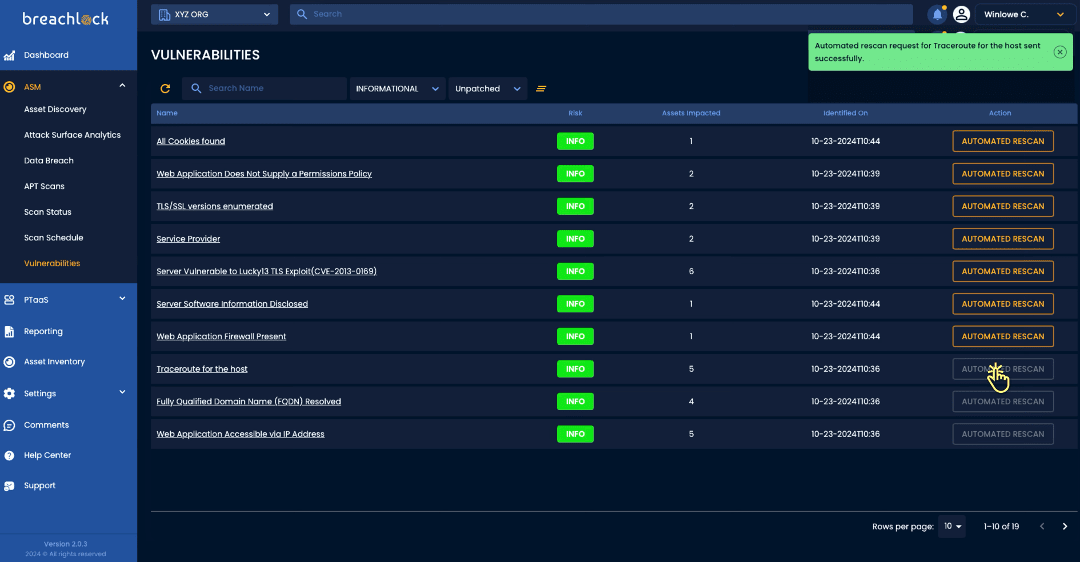Expand the PTaaS sidebar section
The width and height of the screenshot is (1080, 562).
123,299
